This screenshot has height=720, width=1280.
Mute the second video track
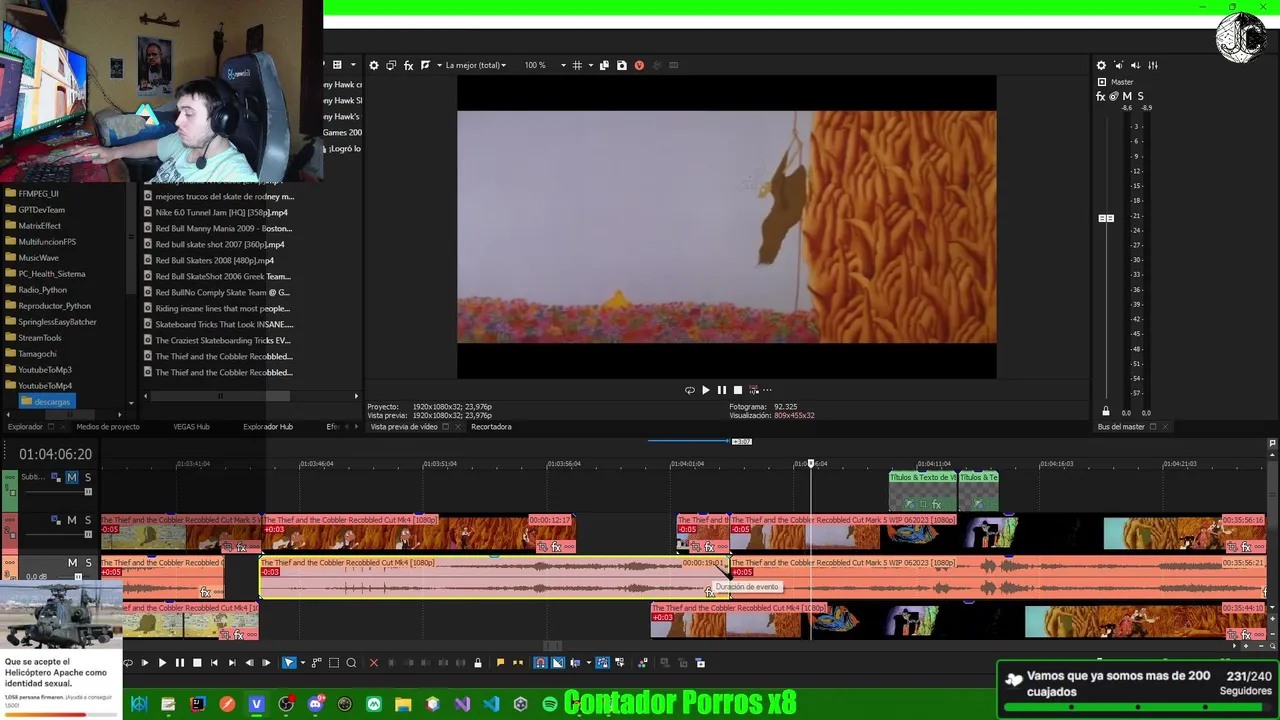71,520
